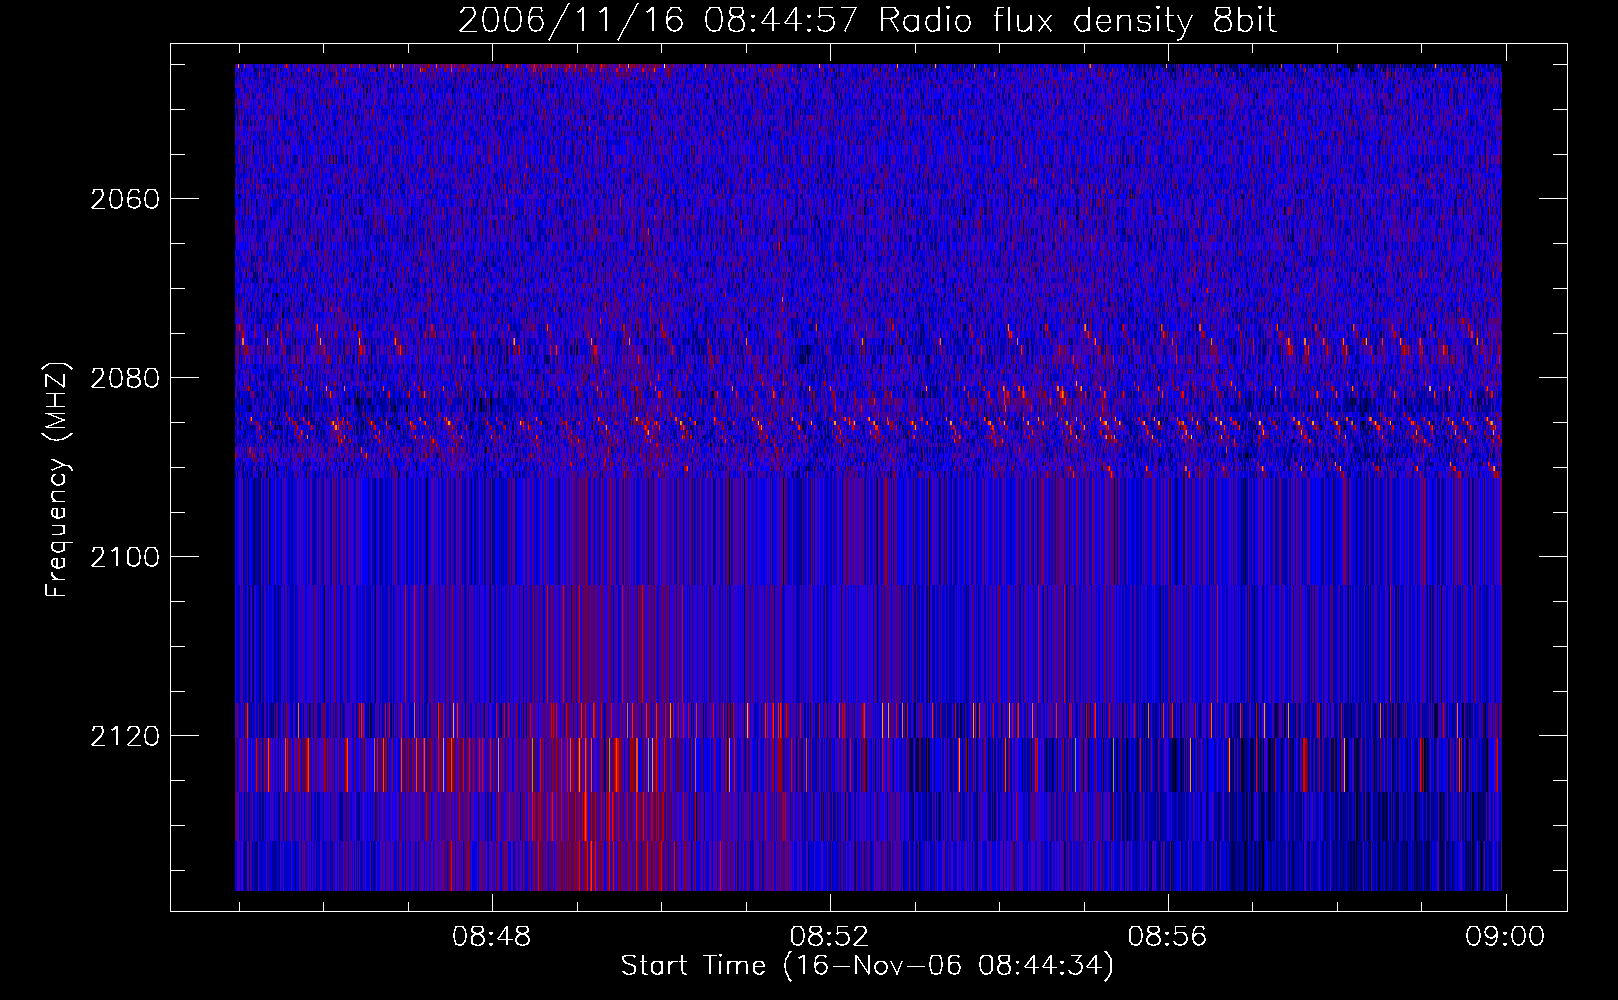Click the 2120 frequency tick label

point(125,736)
